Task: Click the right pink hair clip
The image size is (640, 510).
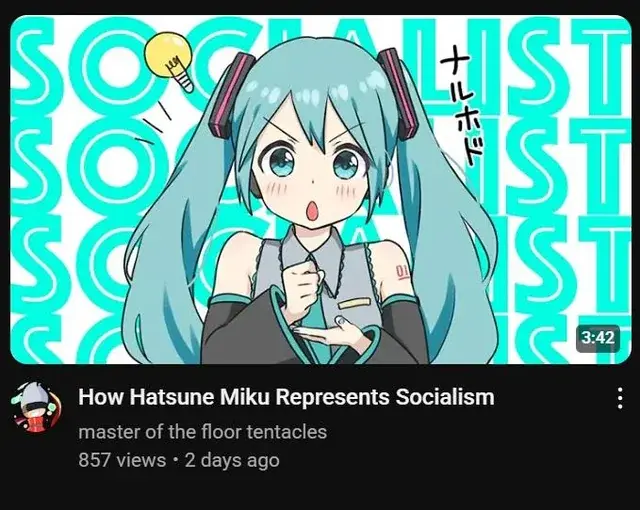Action: tap(398, 93)
